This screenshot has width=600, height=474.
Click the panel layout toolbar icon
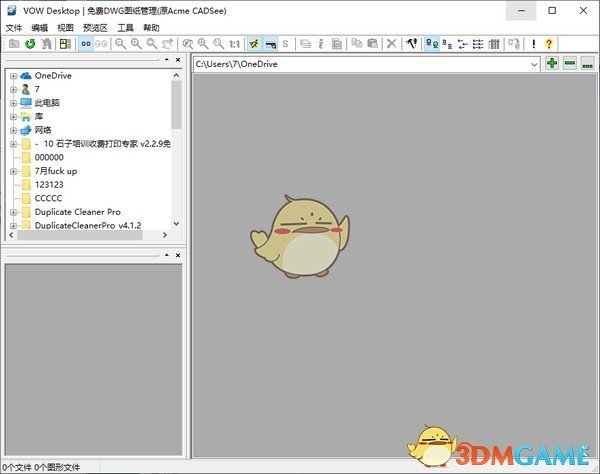tap(65, 44)
